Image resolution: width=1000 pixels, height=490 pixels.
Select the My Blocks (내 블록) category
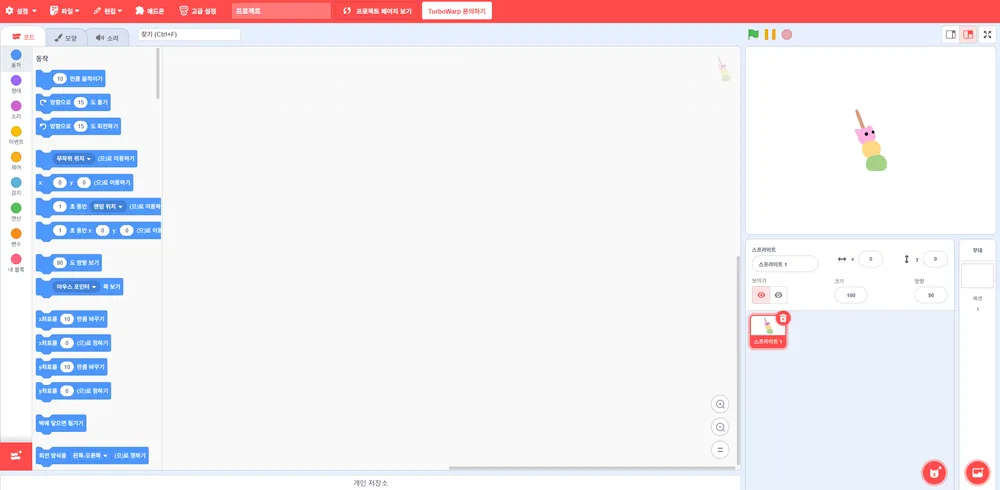16,263
